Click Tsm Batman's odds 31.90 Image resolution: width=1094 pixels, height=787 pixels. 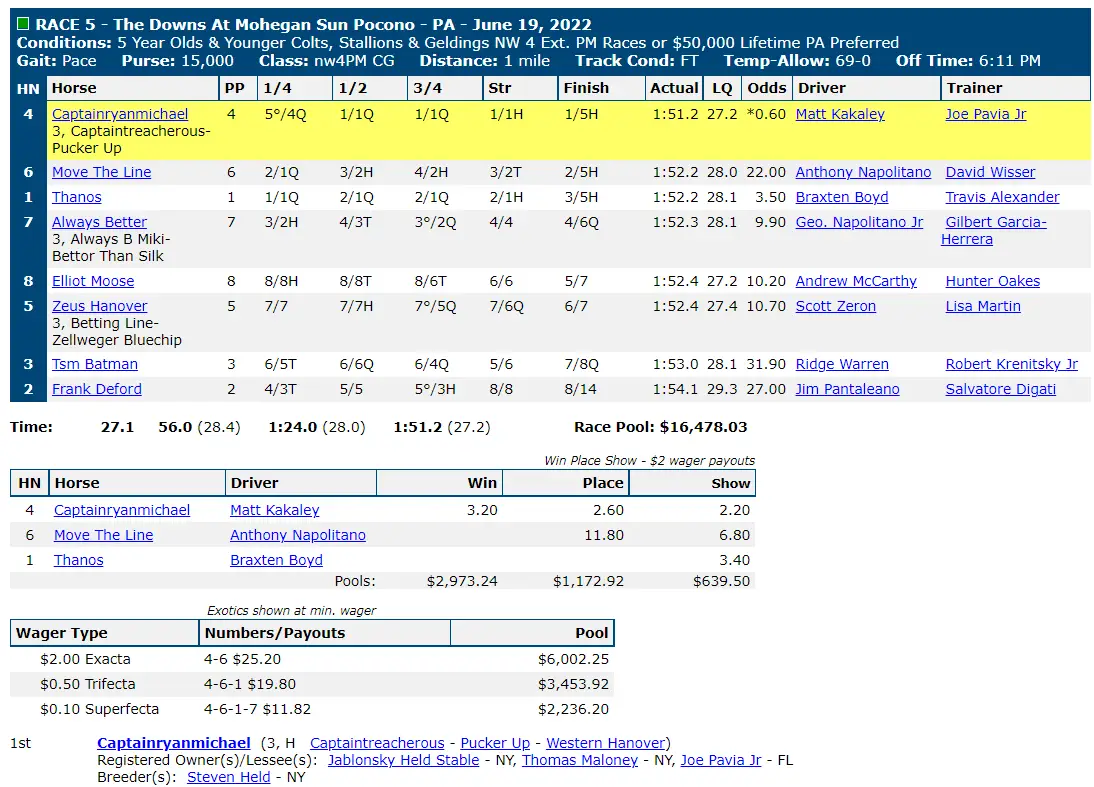[766, 363]
